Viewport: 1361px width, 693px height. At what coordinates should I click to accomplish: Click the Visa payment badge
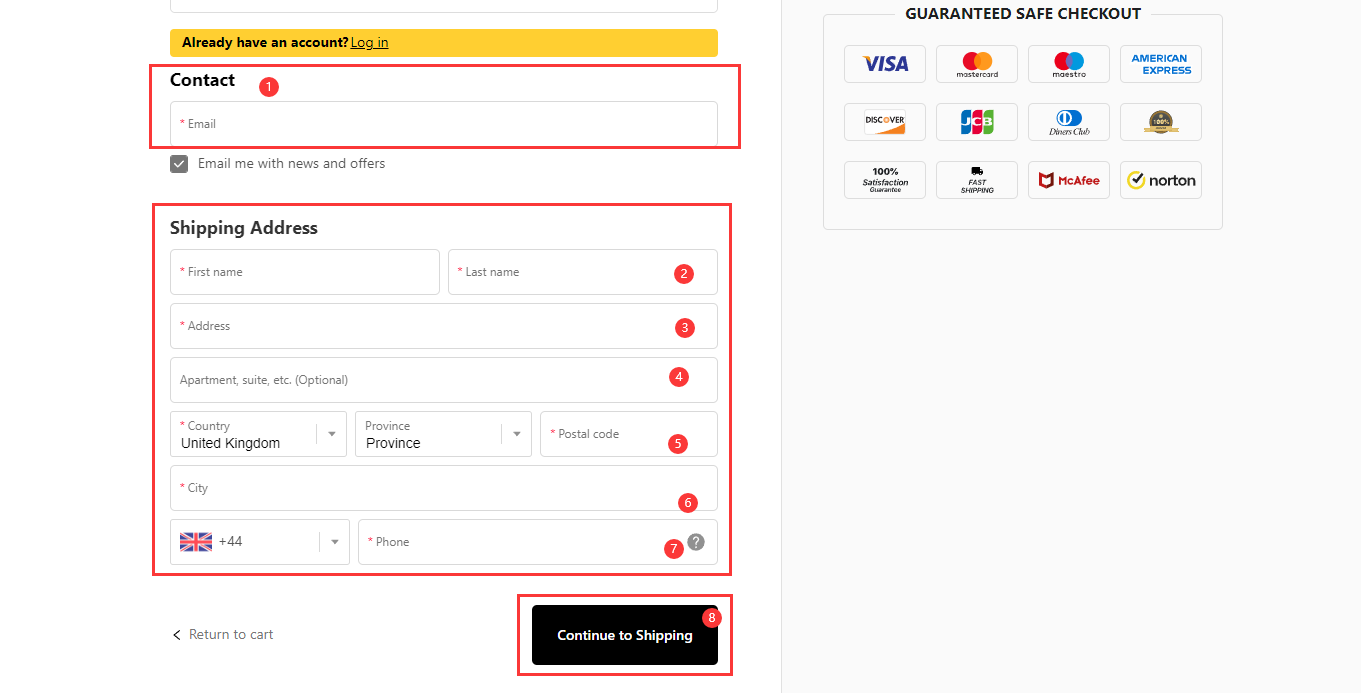[x=884, y=64]
